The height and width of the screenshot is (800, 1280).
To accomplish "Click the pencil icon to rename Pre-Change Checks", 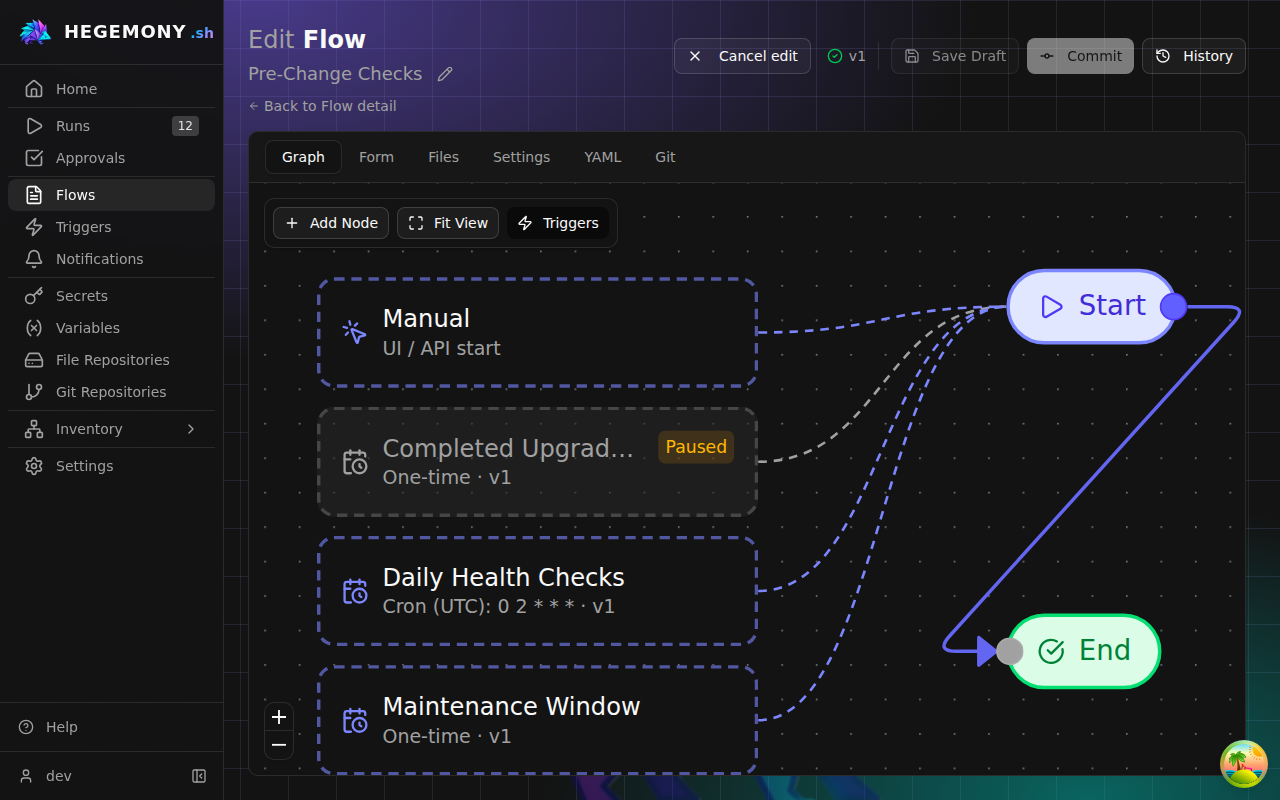I will click(x=445, y=74).
